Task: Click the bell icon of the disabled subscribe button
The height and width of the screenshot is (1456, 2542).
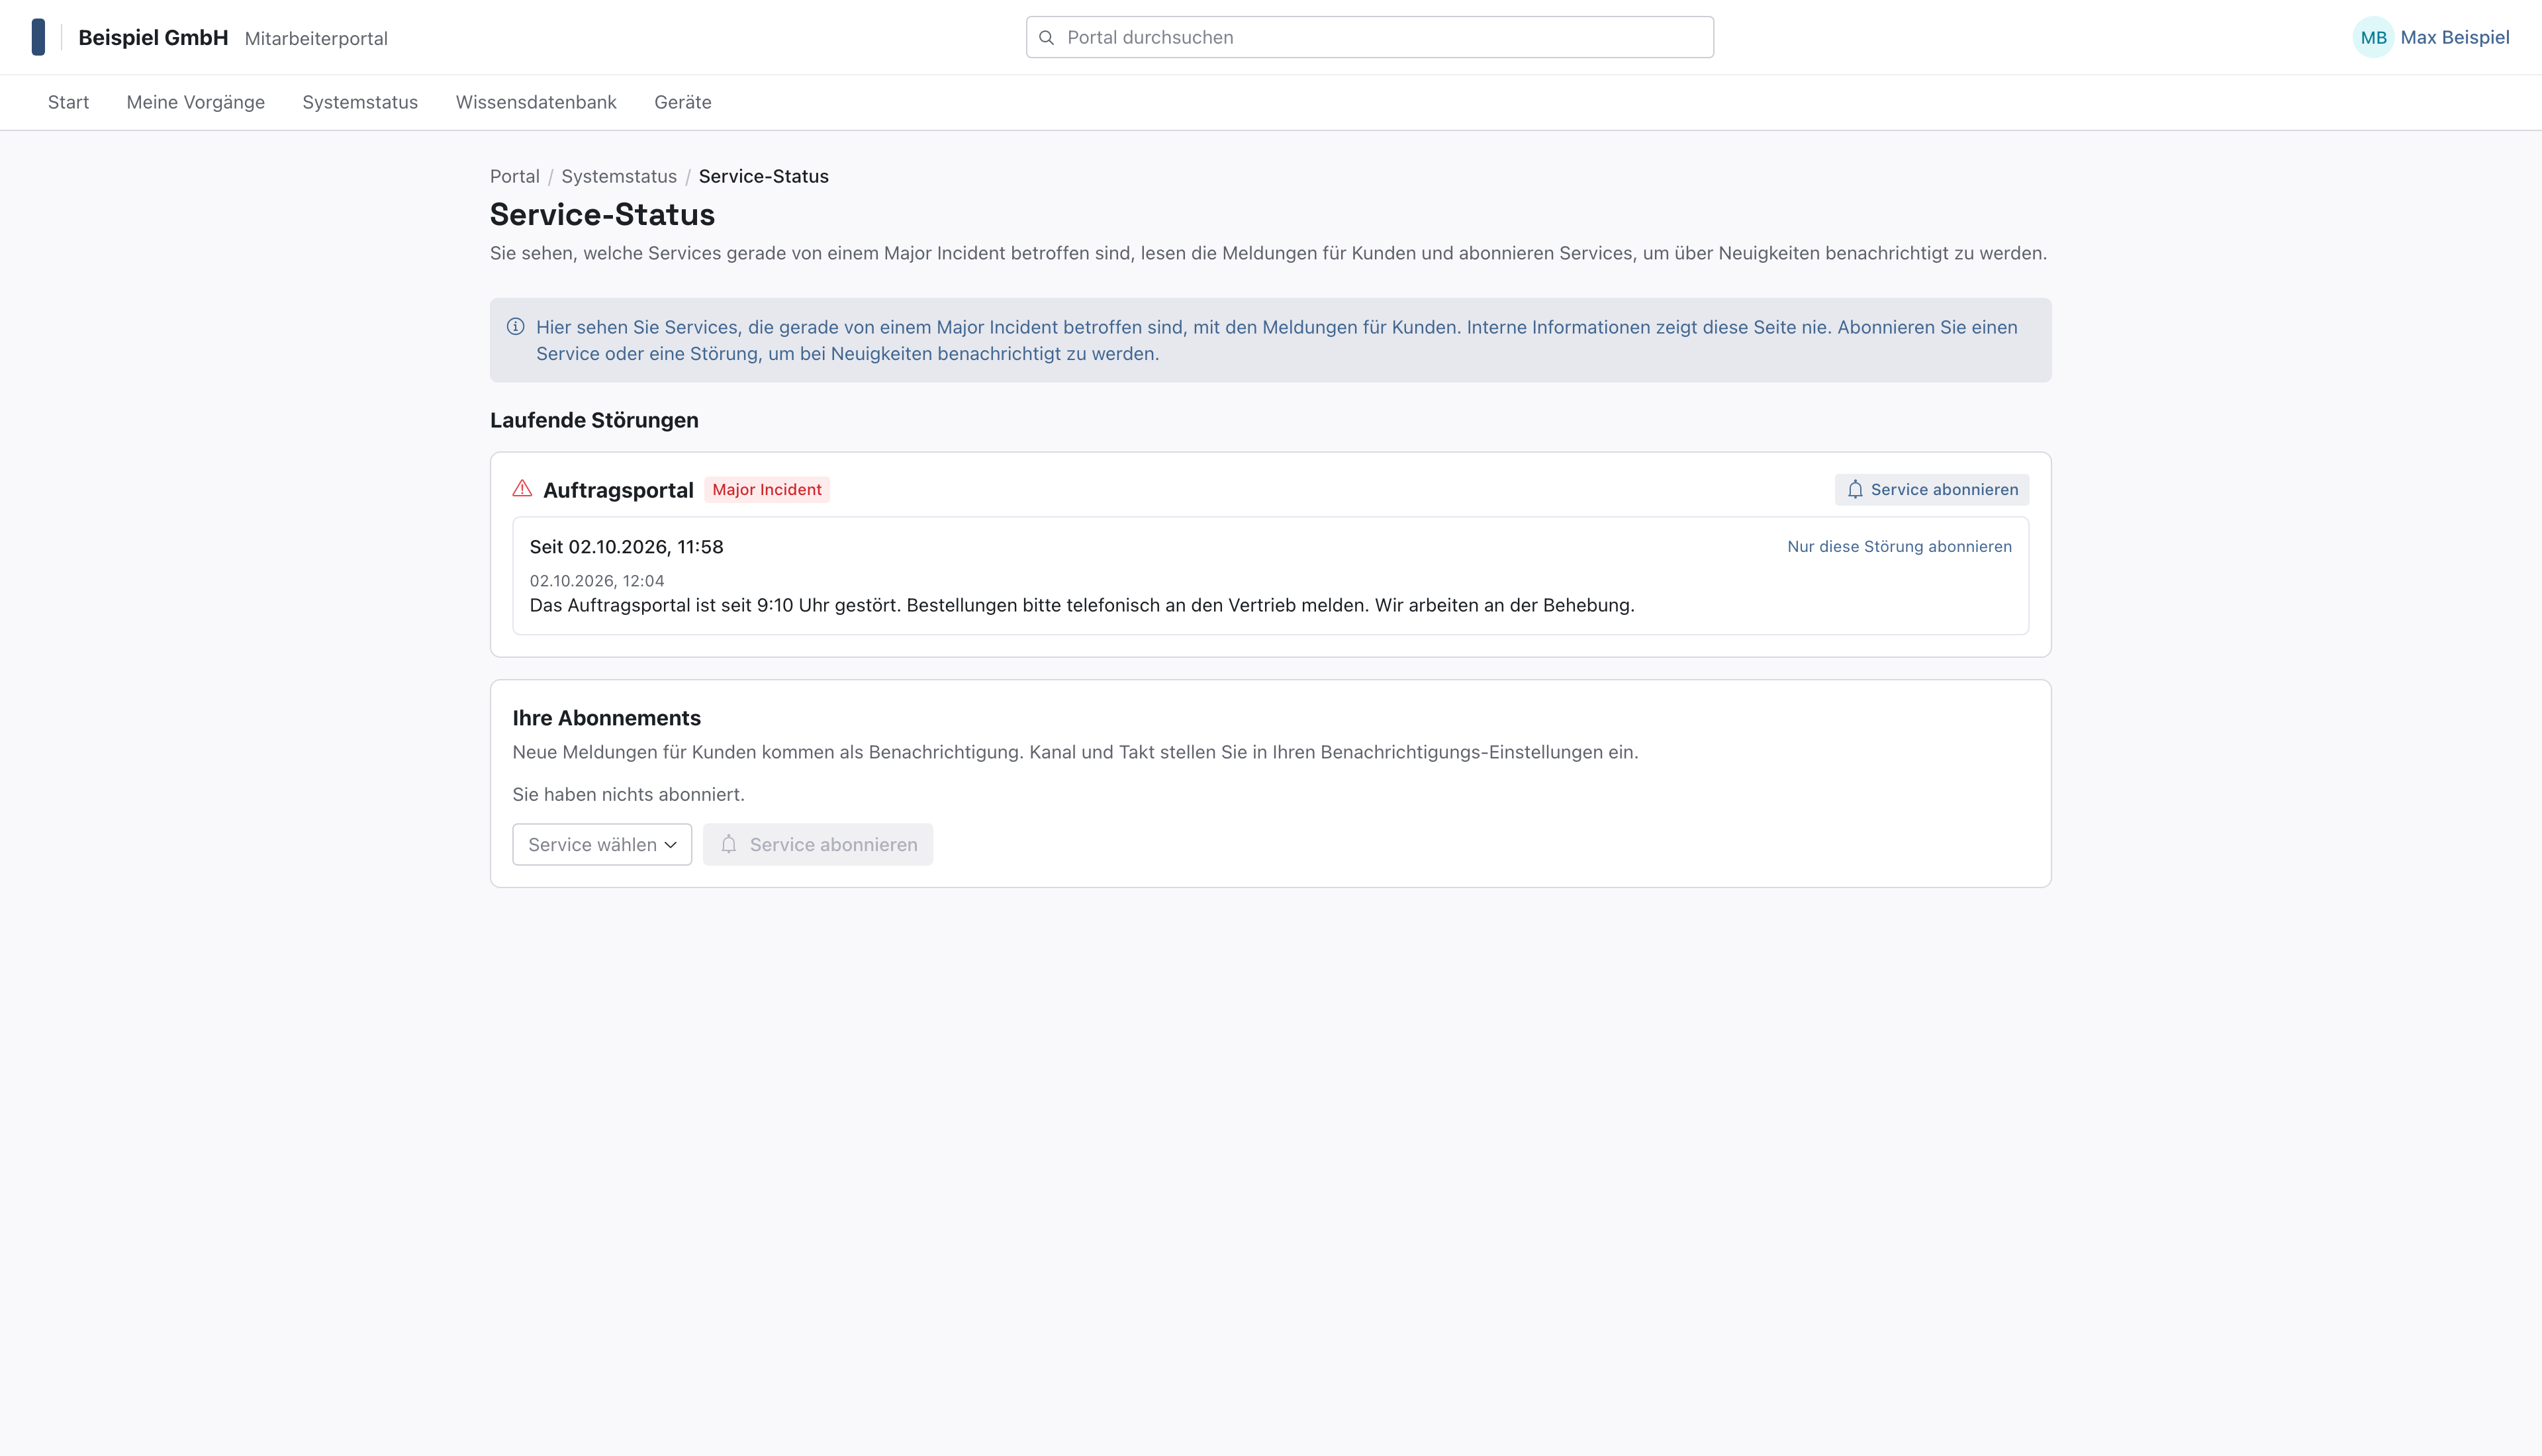Action: point(729,845)
